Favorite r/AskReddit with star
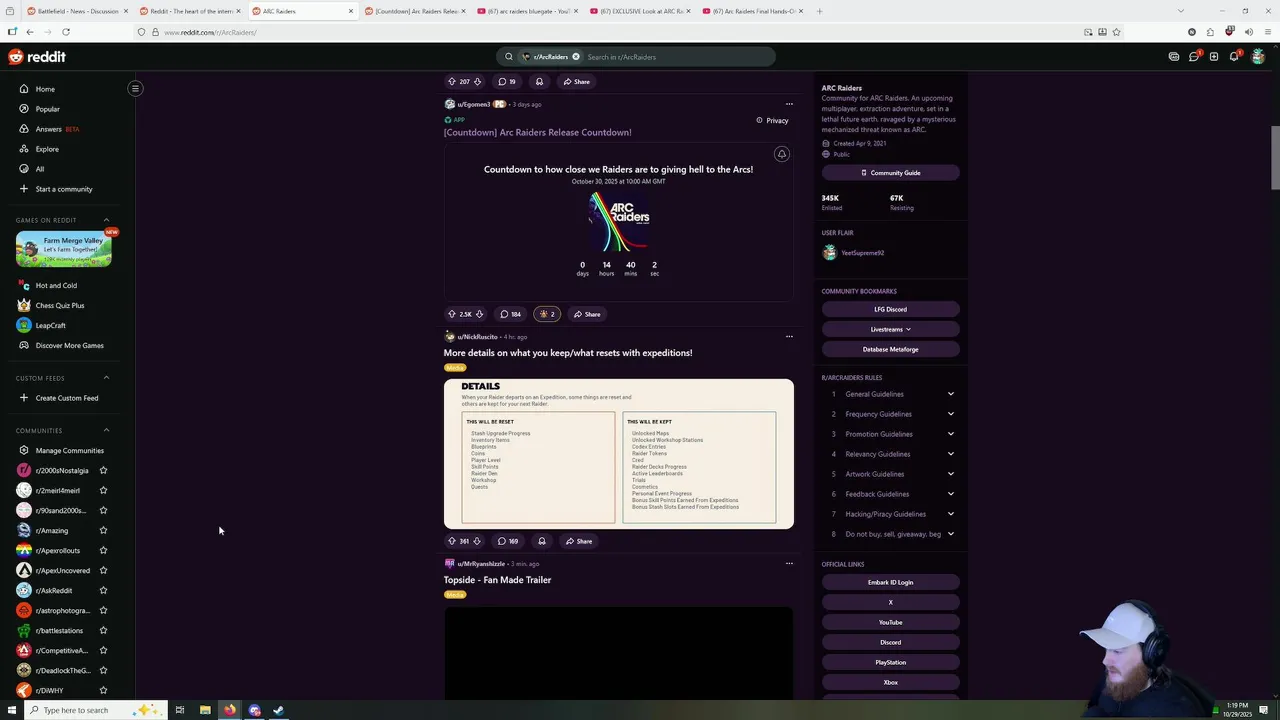This screenshot has height=720, width=1280. [x=103, y=590]
